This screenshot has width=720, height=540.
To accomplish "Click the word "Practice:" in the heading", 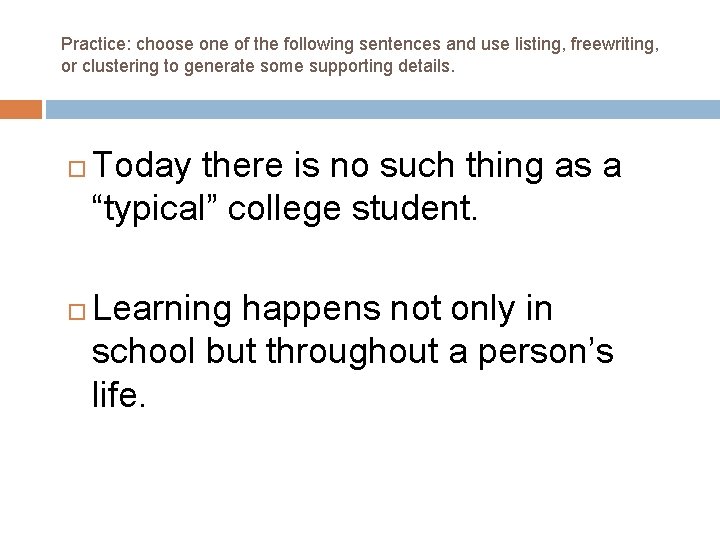I will click(96, 44).
